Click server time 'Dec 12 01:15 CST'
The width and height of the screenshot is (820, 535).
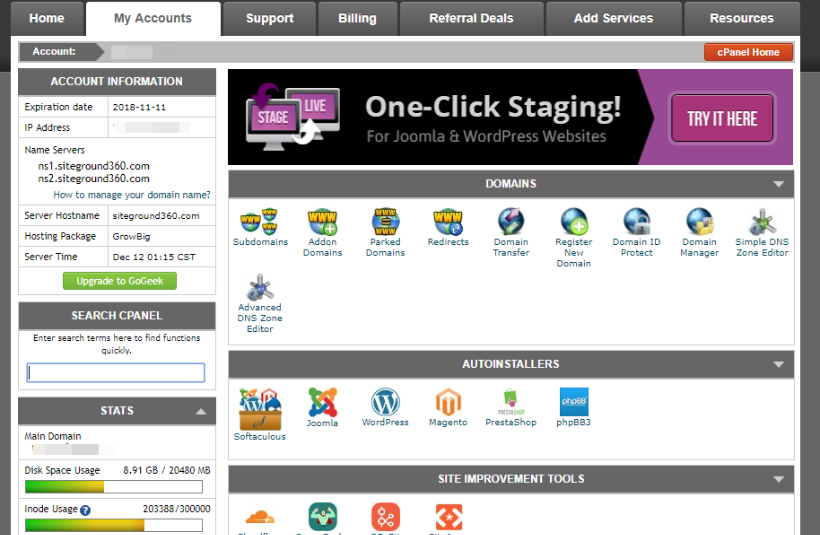(154, 257)
